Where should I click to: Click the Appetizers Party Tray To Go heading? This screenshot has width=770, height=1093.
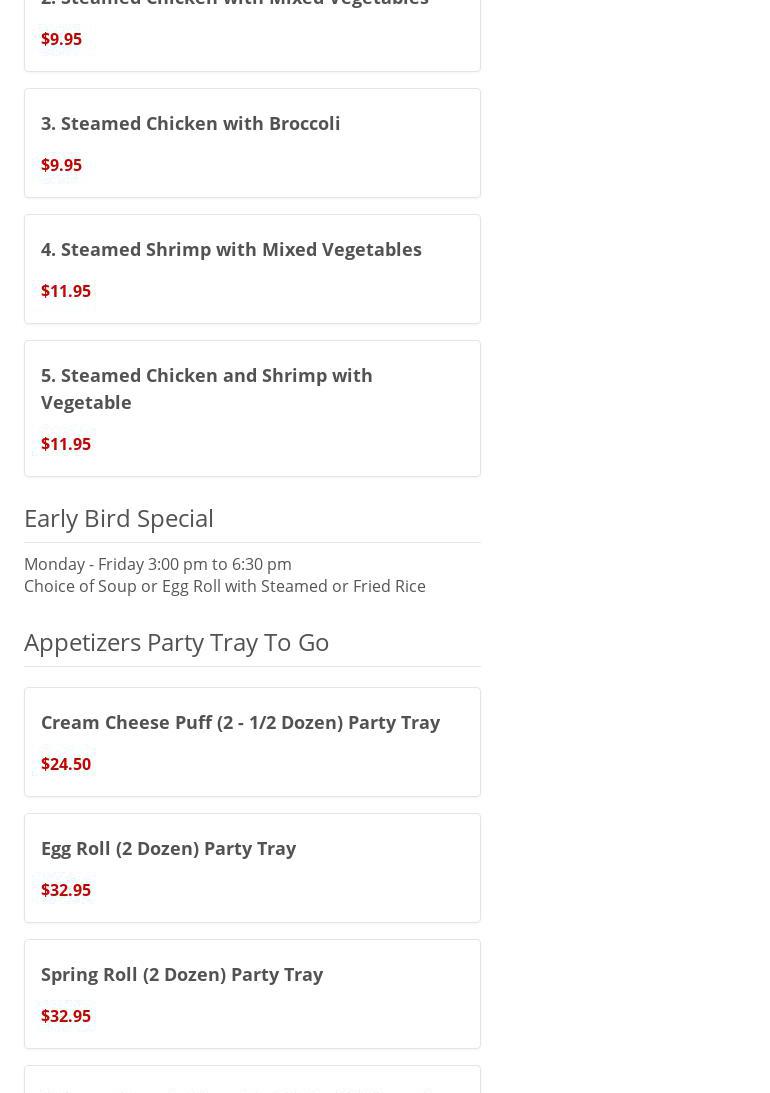pyautogui.click(x=177, y=642)
